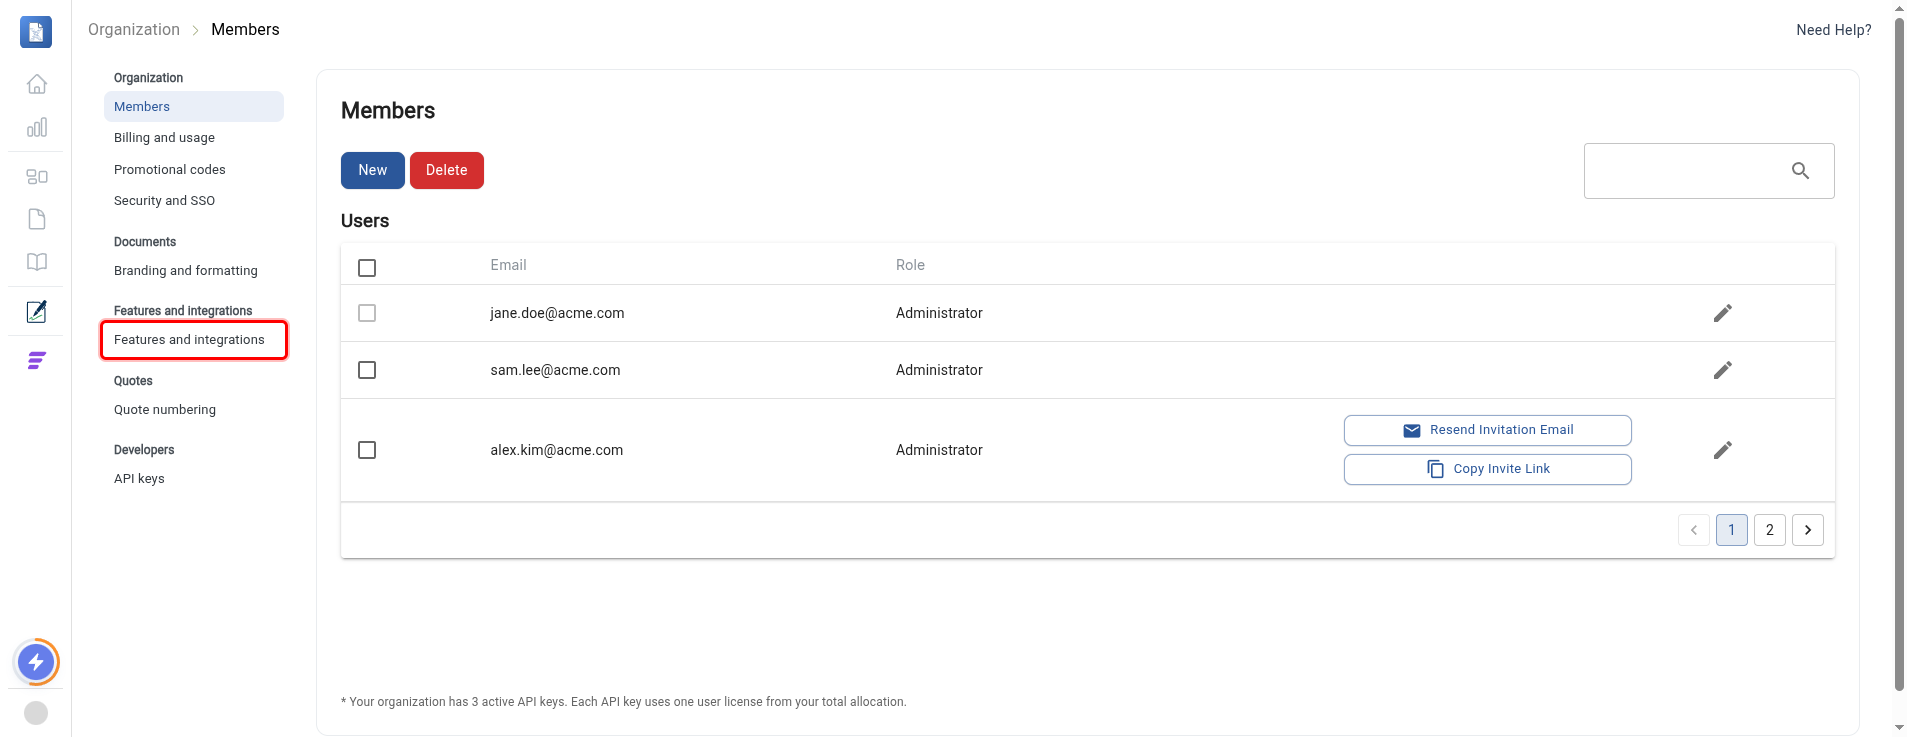
Task: Edit alex.kim@acme.com with the pencil icon
Action: pos(1722,450)
